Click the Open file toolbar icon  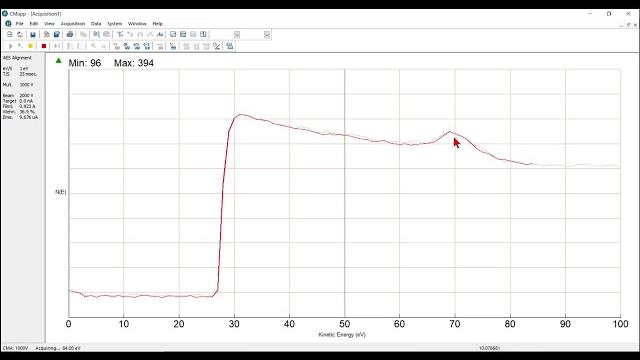click(20, 35)
